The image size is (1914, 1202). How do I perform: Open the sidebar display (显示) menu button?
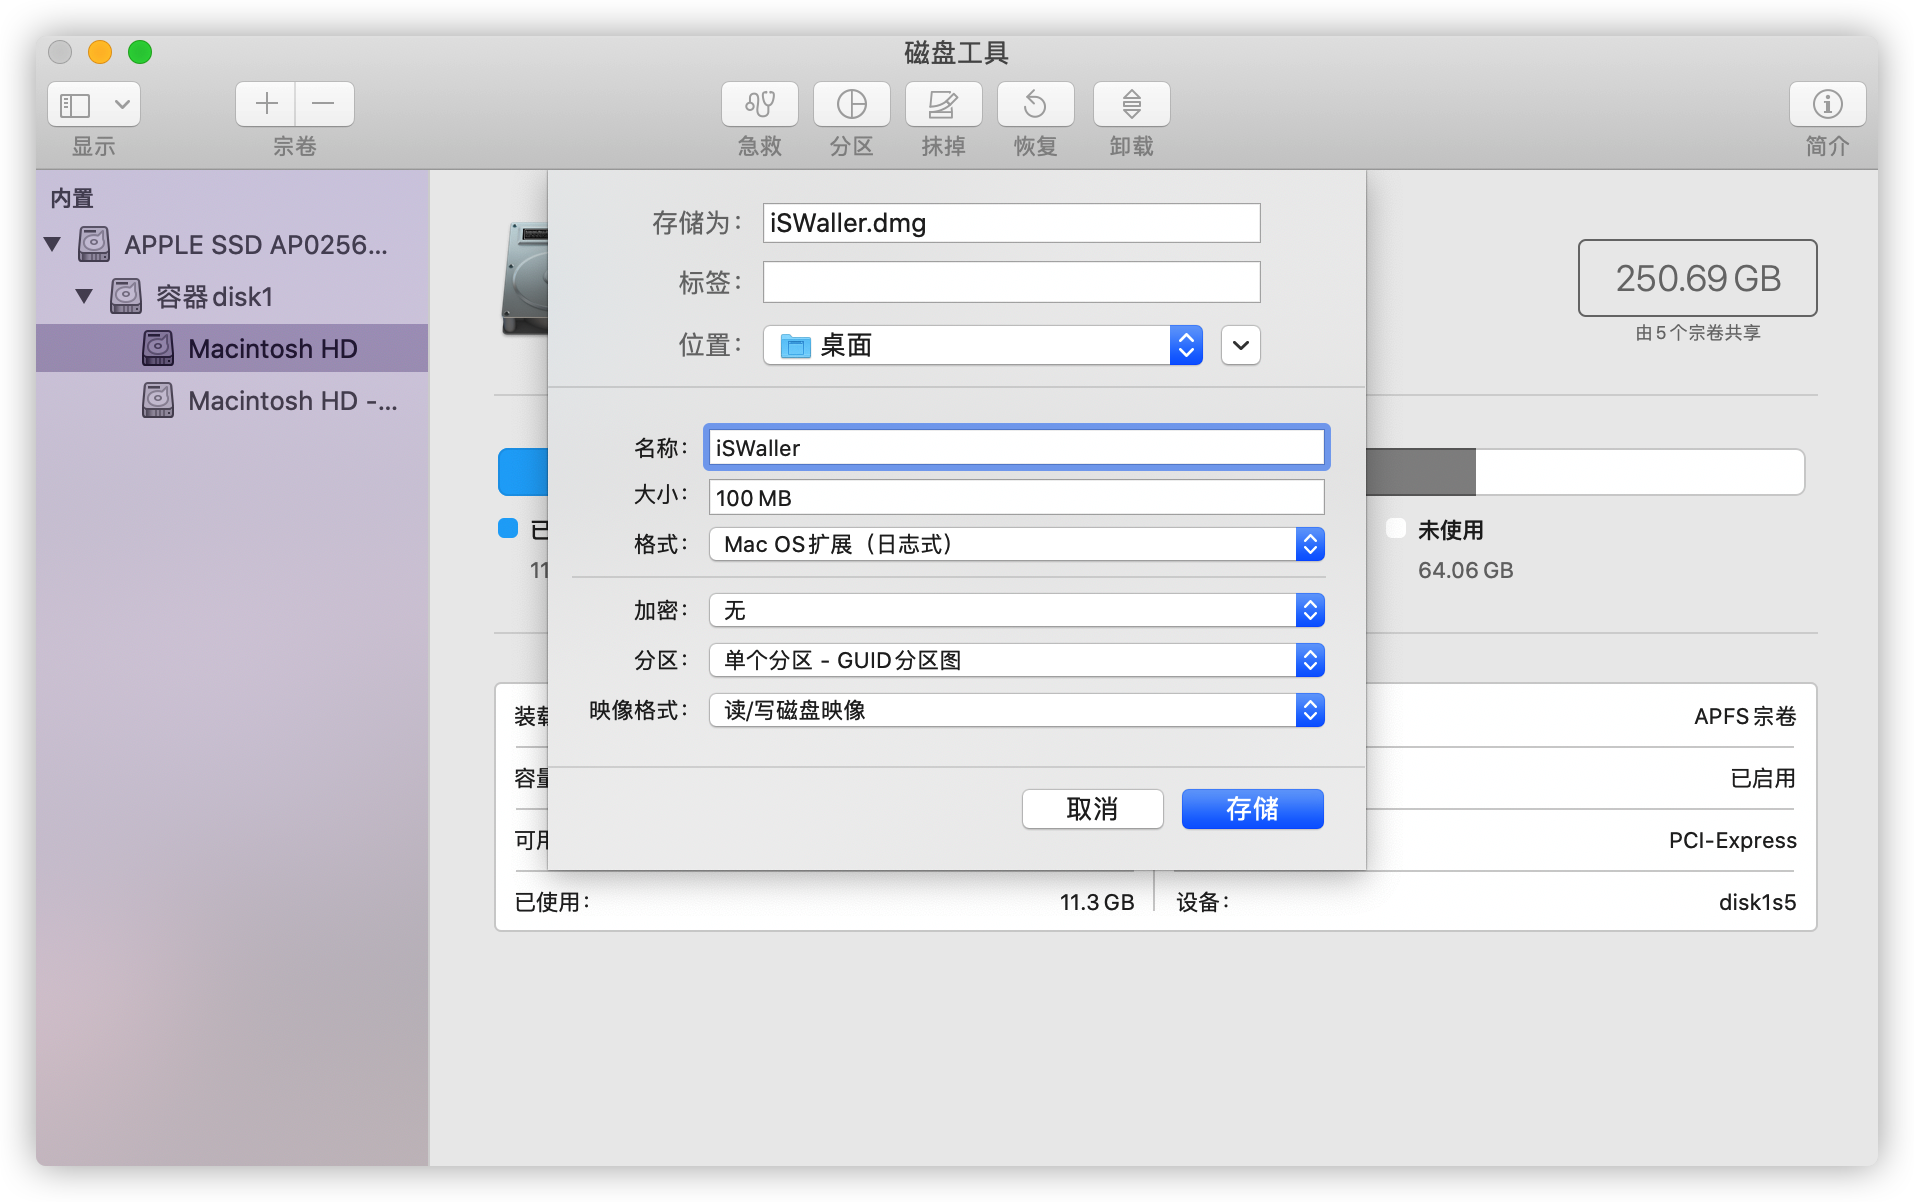(94, 104)
